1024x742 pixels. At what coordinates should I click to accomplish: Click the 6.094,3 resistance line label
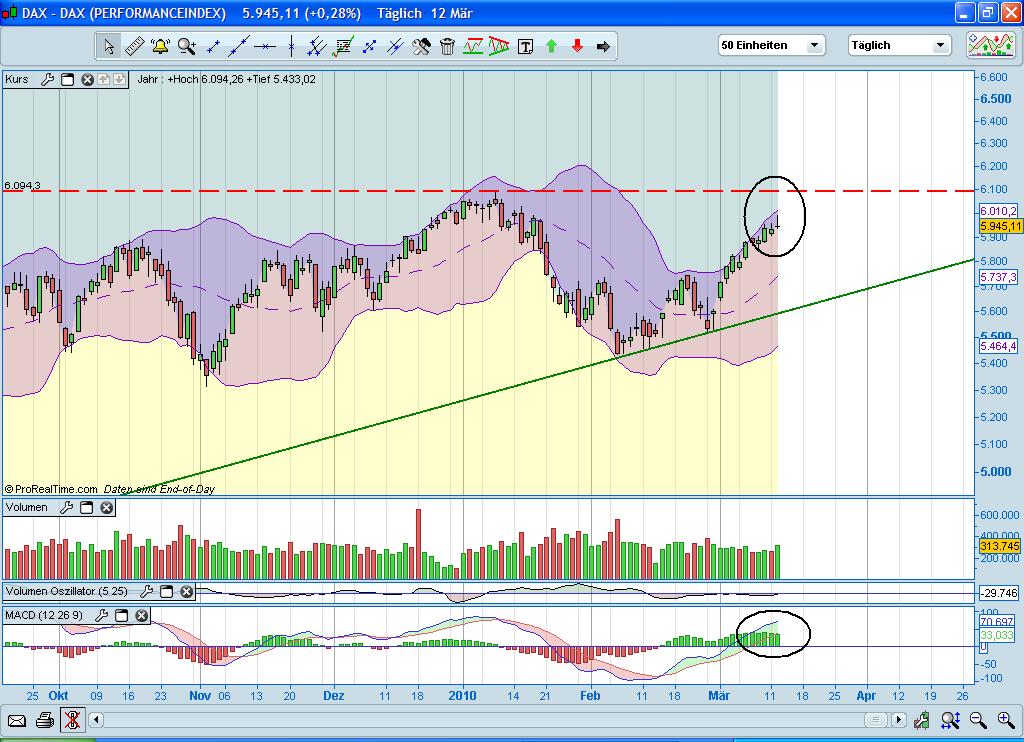click(22, 186)
